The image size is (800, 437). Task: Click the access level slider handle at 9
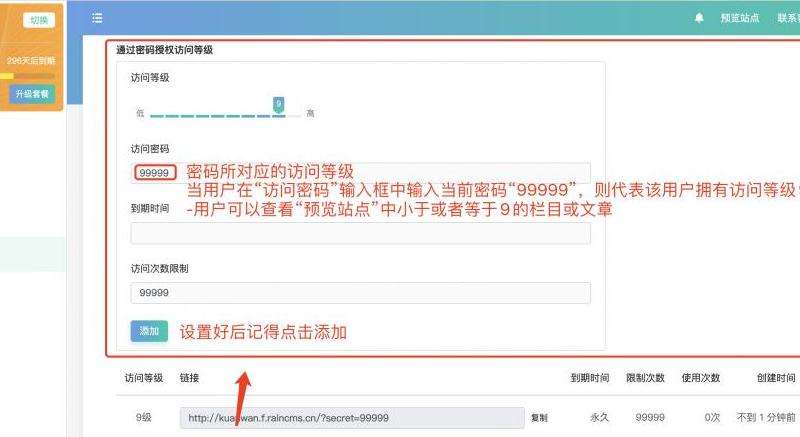(279, 105)
